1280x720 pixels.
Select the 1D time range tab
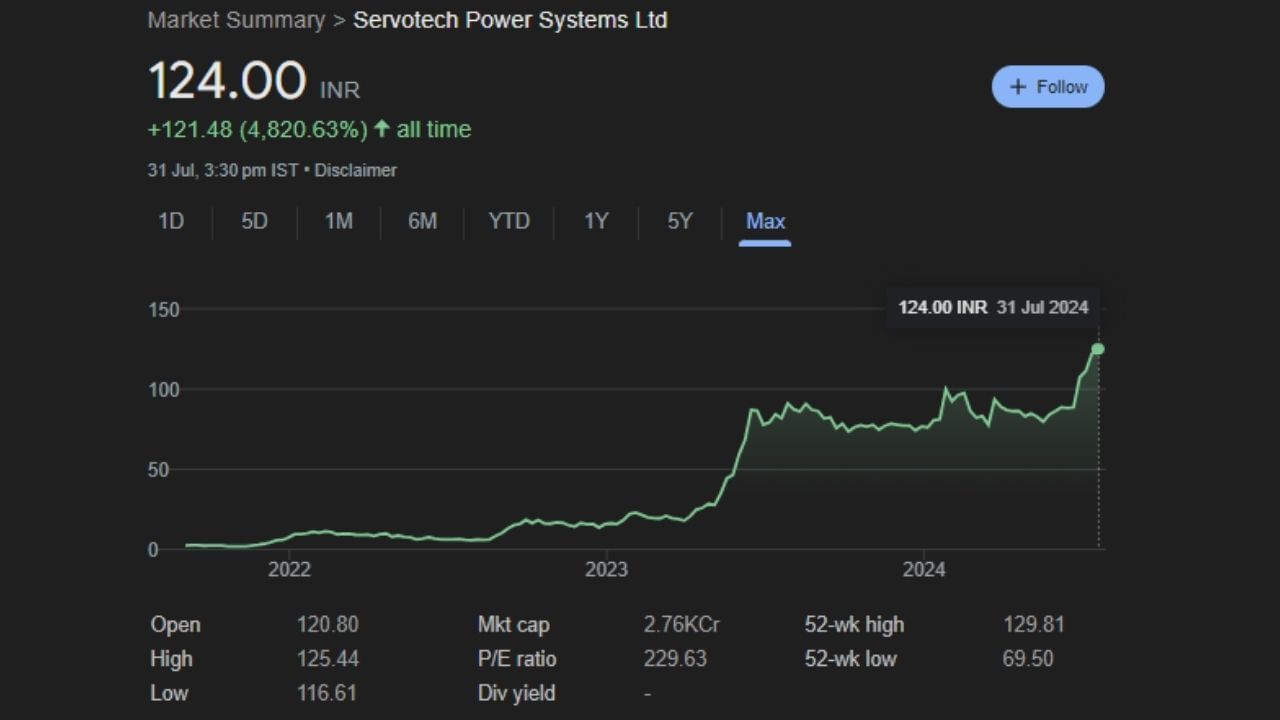(x=171, y=221)
